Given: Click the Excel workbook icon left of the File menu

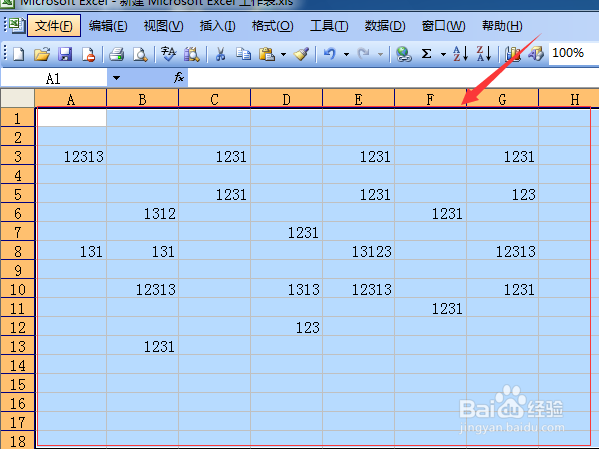Looking at the screenshot, I should tap(16, 26).
